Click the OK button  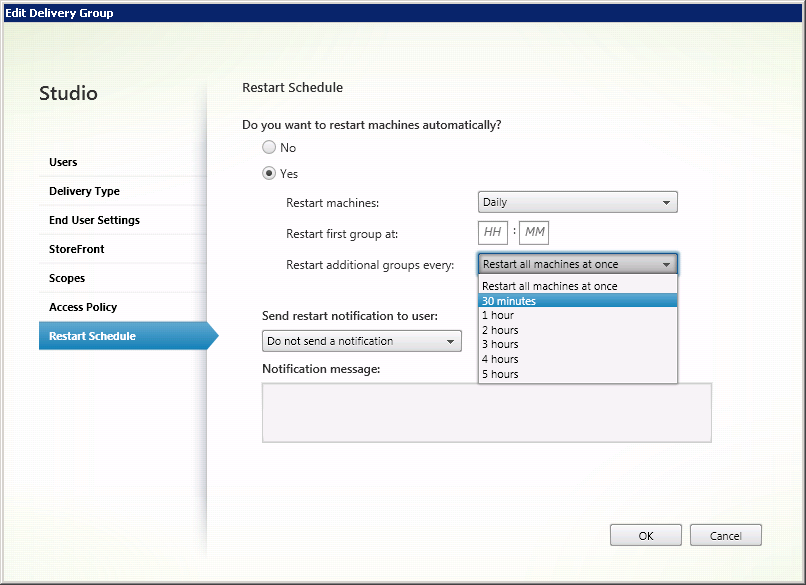pyautogui.click(x=646, y=536)
